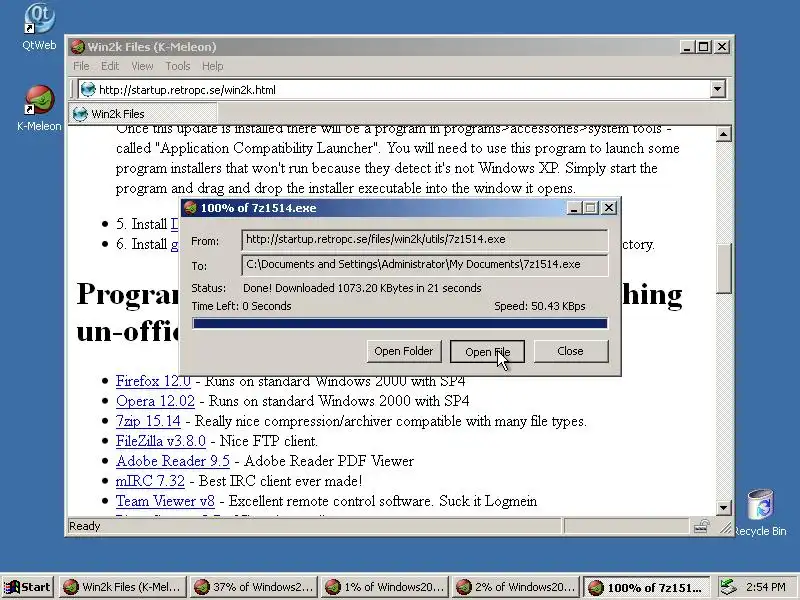Open the View menu
800x600 pixels.
pyautogui.click(x=142, y=66)
